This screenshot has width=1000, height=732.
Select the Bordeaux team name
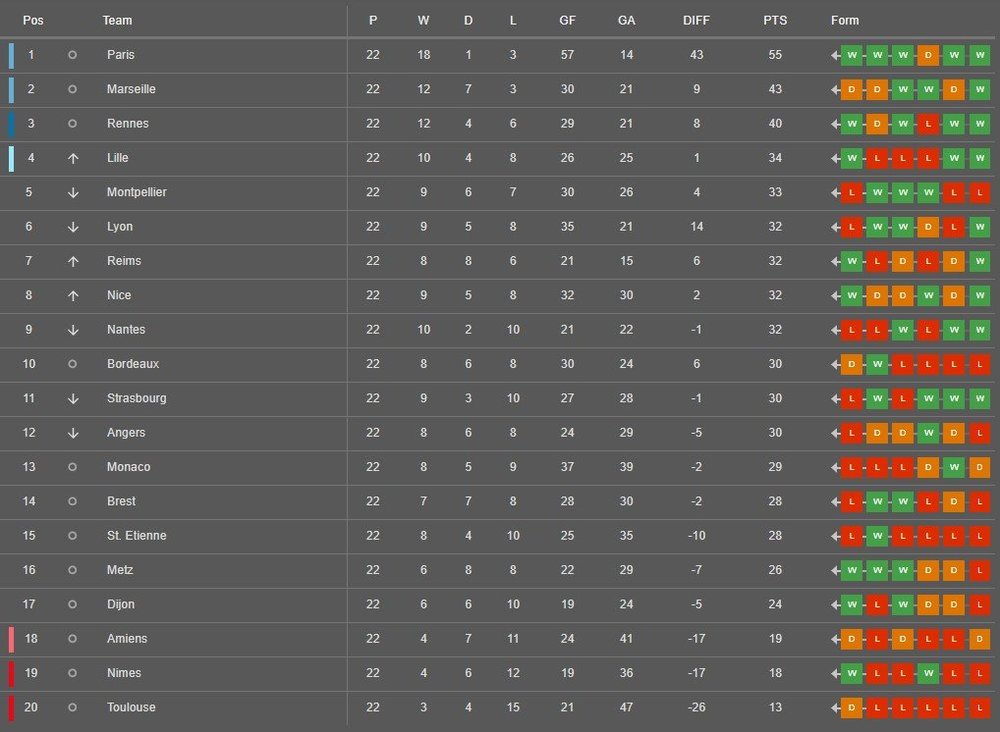tap(133, 364)
